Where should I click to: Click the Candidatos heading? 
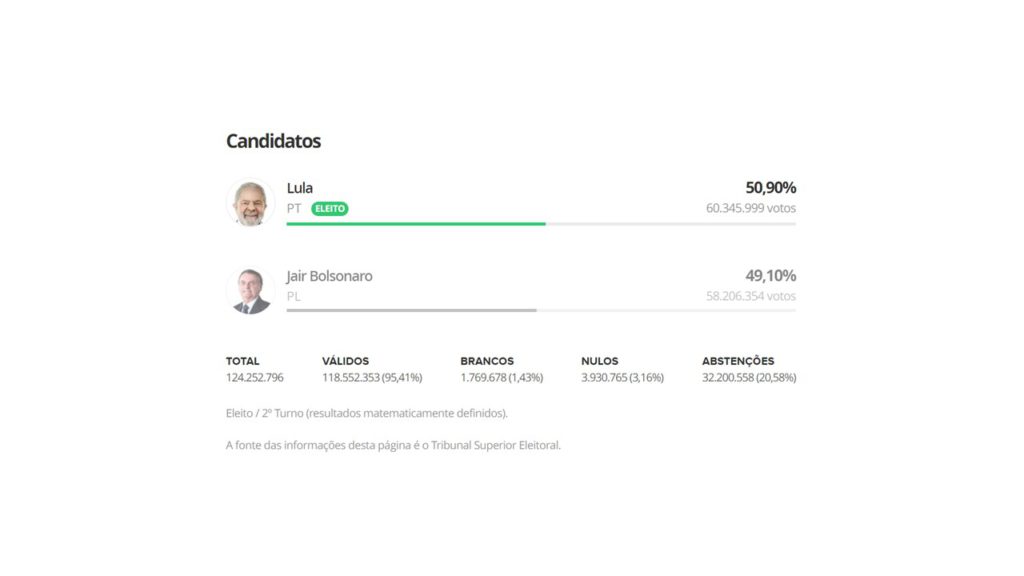(x=273, y=141)
